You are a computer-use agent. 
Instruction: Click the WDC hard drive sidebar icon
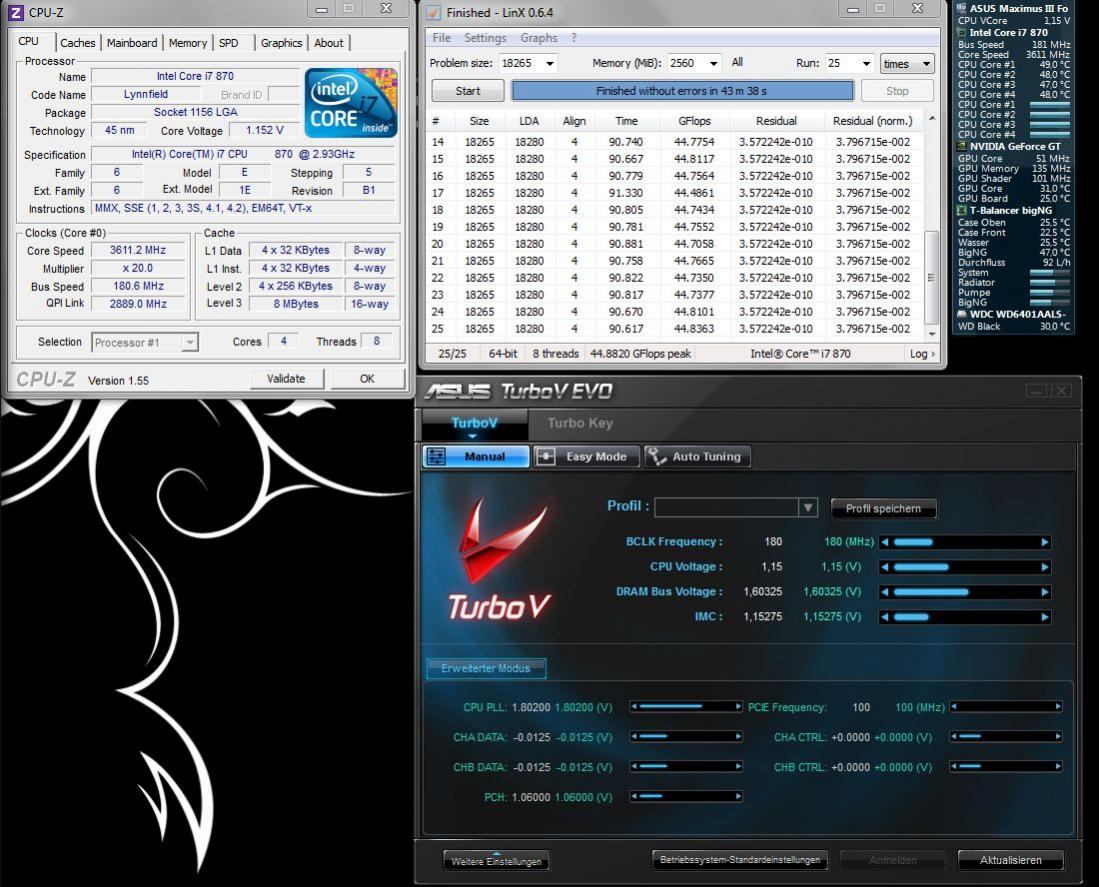pyautogui.click(x=962, y=314)
